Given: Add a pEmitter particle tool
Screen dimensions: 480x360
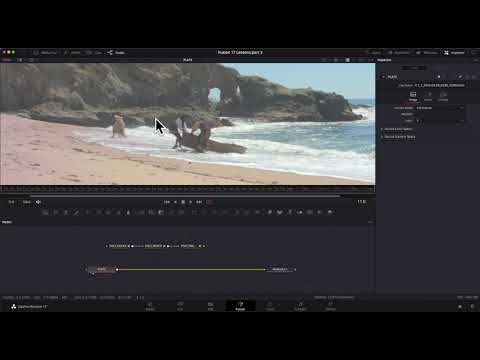Looking at the screenshot, I should point(237,212).
